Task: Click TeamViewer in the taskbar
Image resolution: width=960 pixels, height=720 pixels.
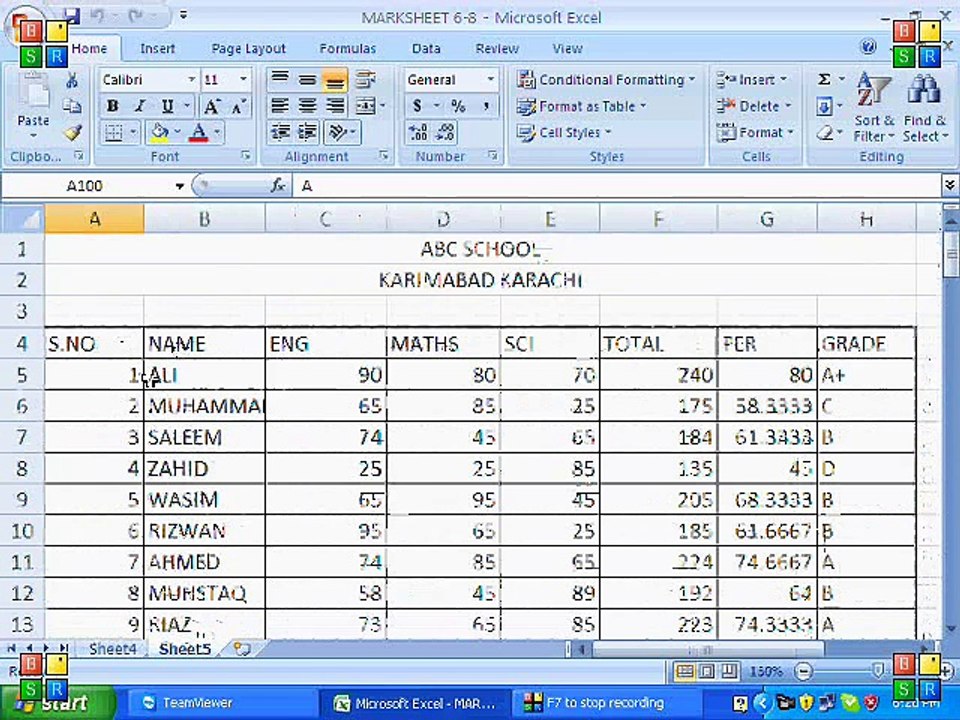Action: 223,703
